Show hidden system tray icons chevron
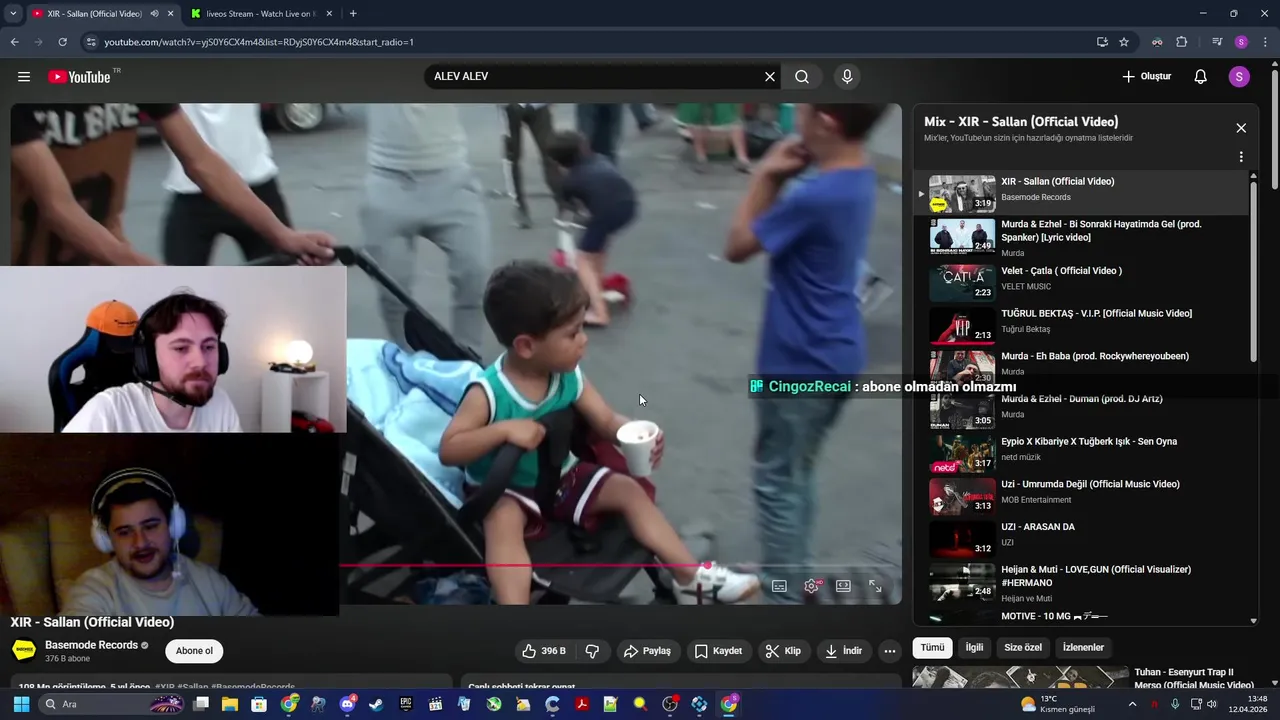Screen dimensions: 1280x720 [1132, 705]
